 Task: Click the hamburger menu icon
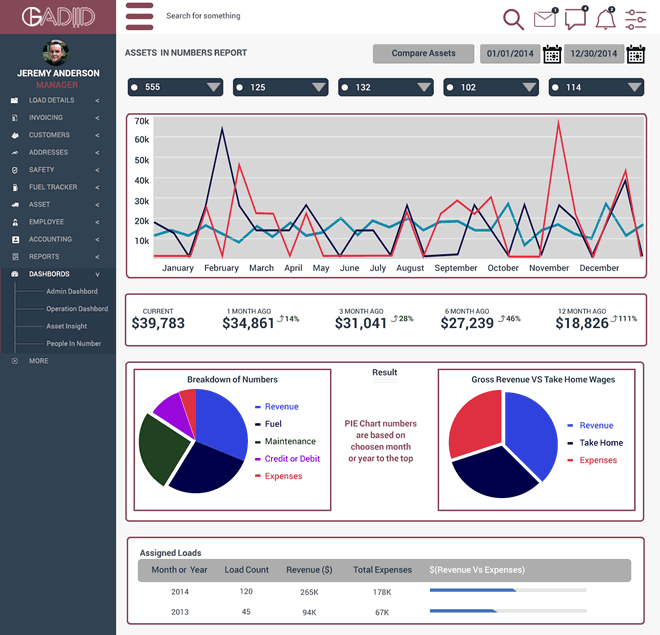[140, 17]
